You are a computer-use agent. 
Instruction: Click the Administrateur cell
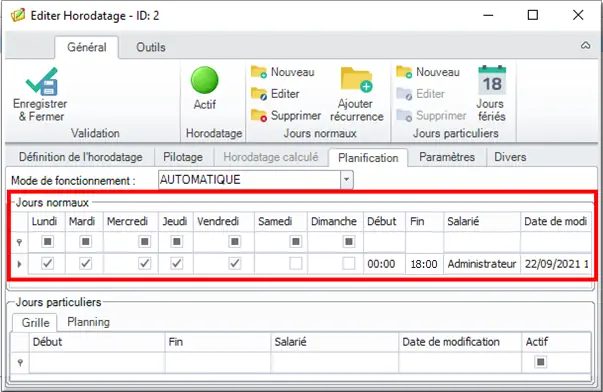(x=482, y=264)
